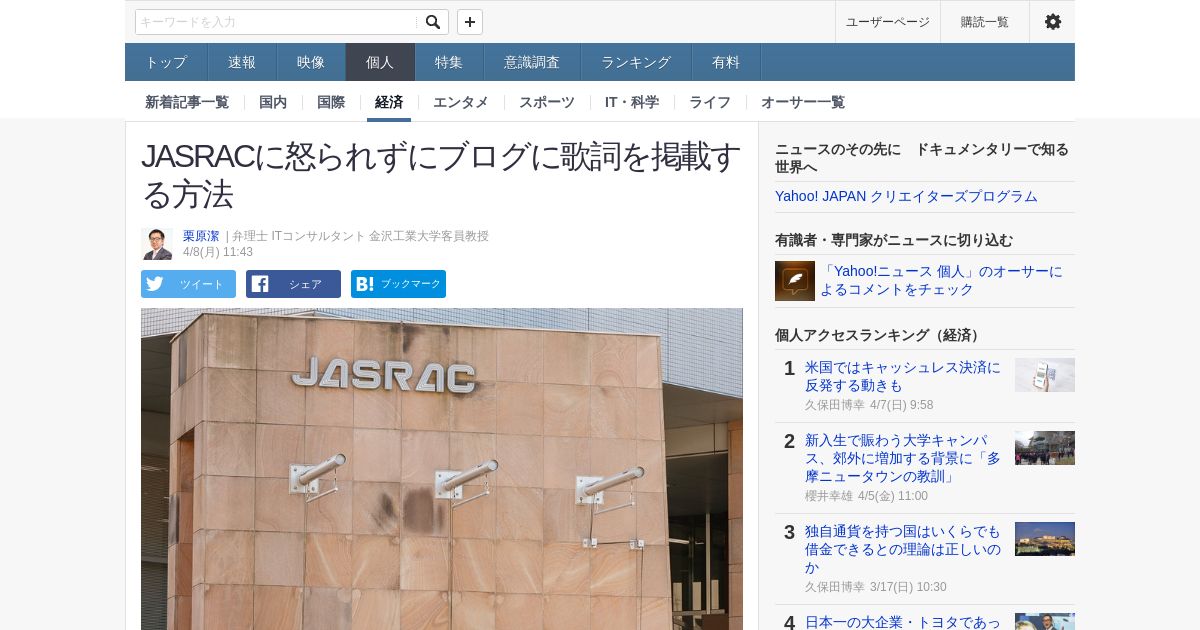Click thumbnail of cashless payment article
This screenshot has width=1200, height=630.
coord(1045,375)
